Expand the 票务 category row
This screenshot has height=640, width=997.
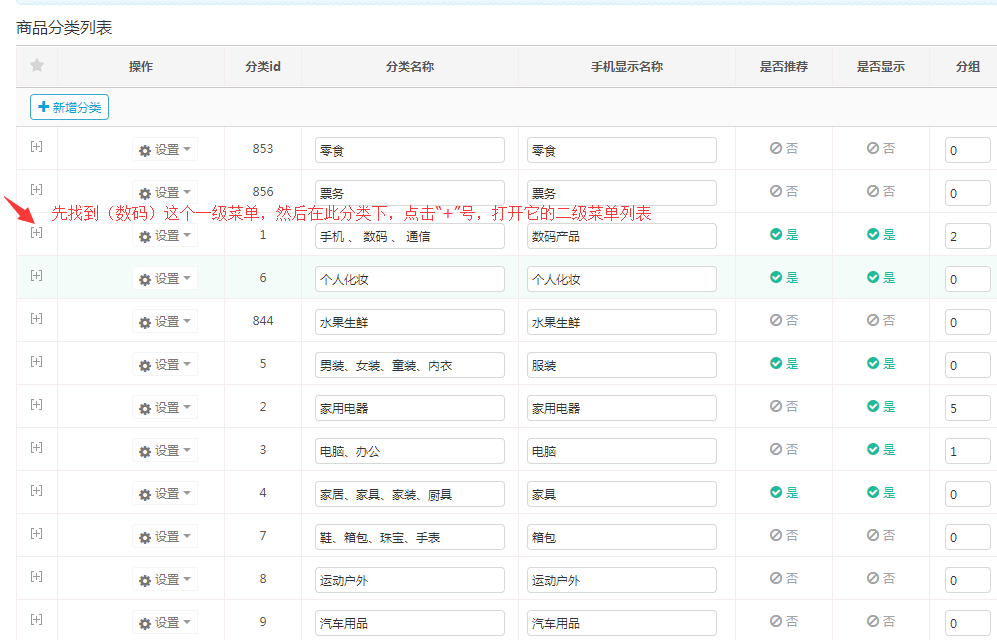coord(36,189)
